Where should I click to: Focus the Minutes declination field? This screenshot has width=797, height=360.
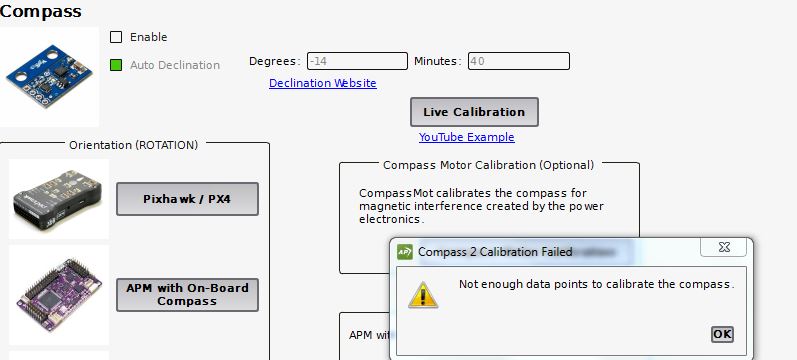coord(518,61)
